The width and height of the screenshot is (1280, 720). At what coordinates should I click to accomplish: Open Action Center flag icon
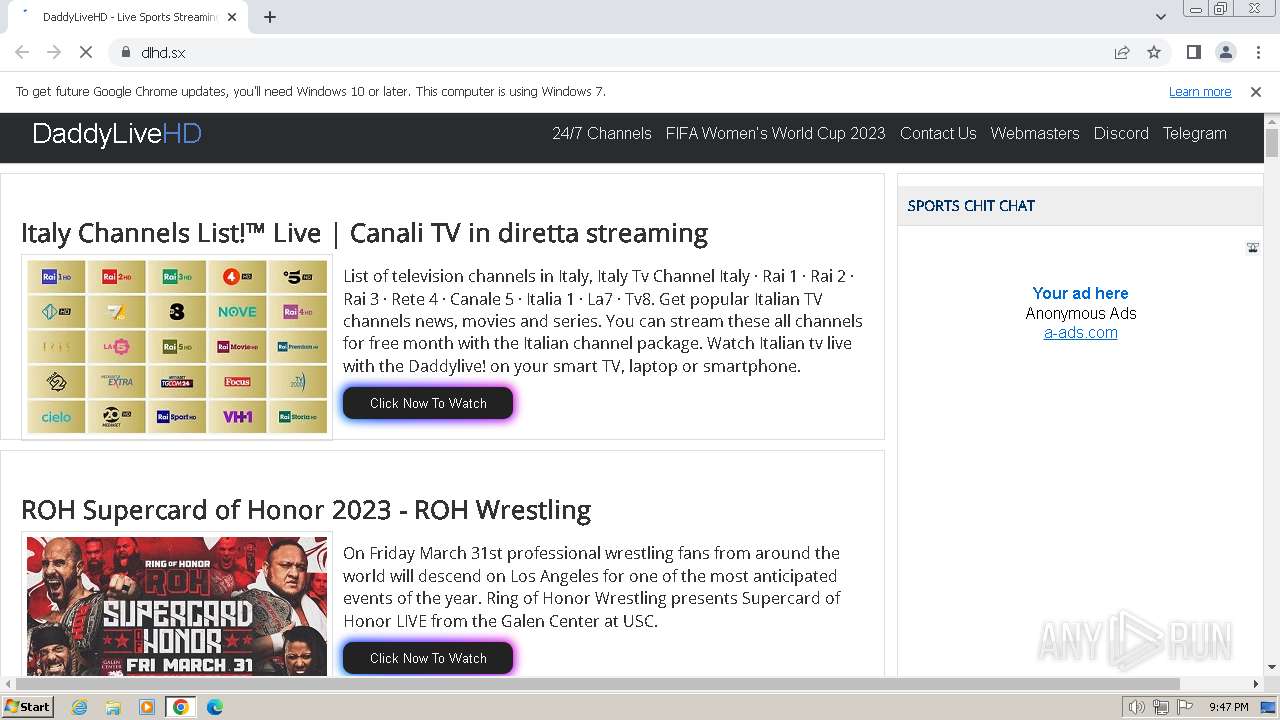1185,707
